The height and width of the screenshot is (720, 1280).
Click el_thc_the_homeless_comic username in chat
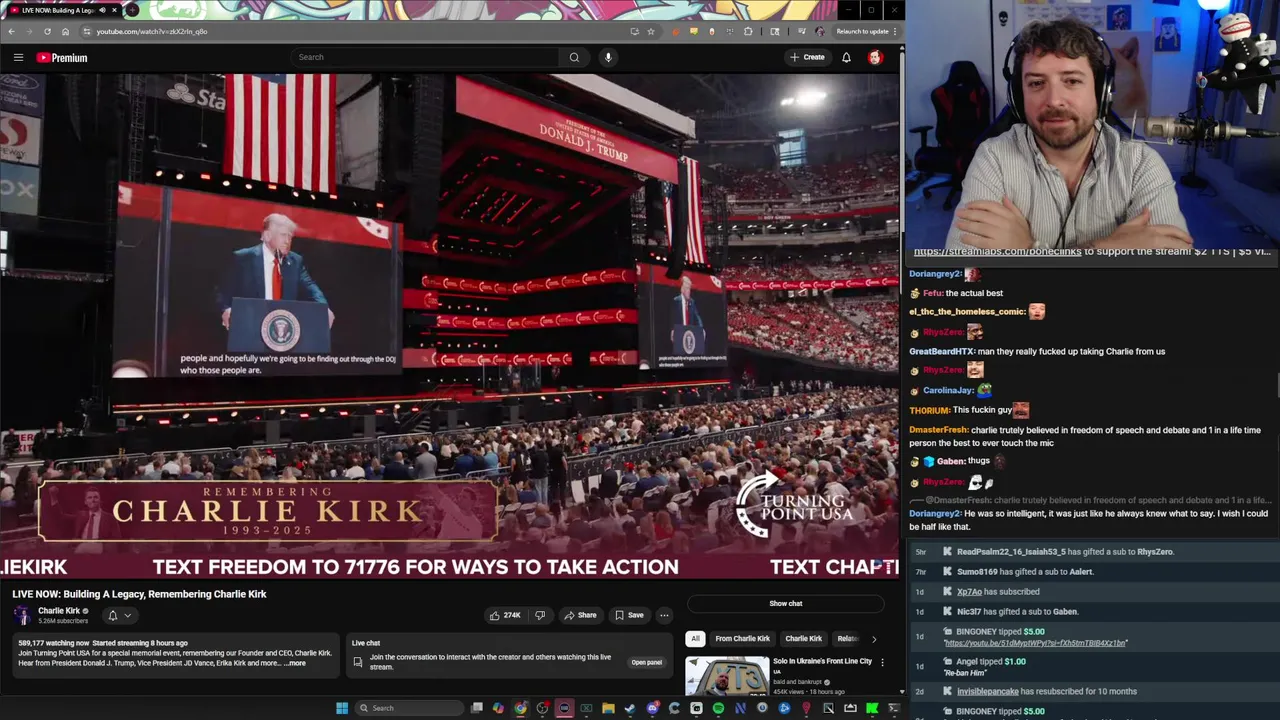click(966, 312)
